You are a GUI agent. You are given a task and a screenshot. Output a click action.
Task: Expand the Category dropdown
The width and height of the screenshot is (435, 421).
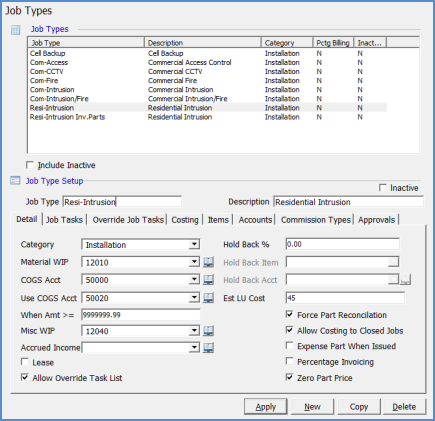pos(194,244)
